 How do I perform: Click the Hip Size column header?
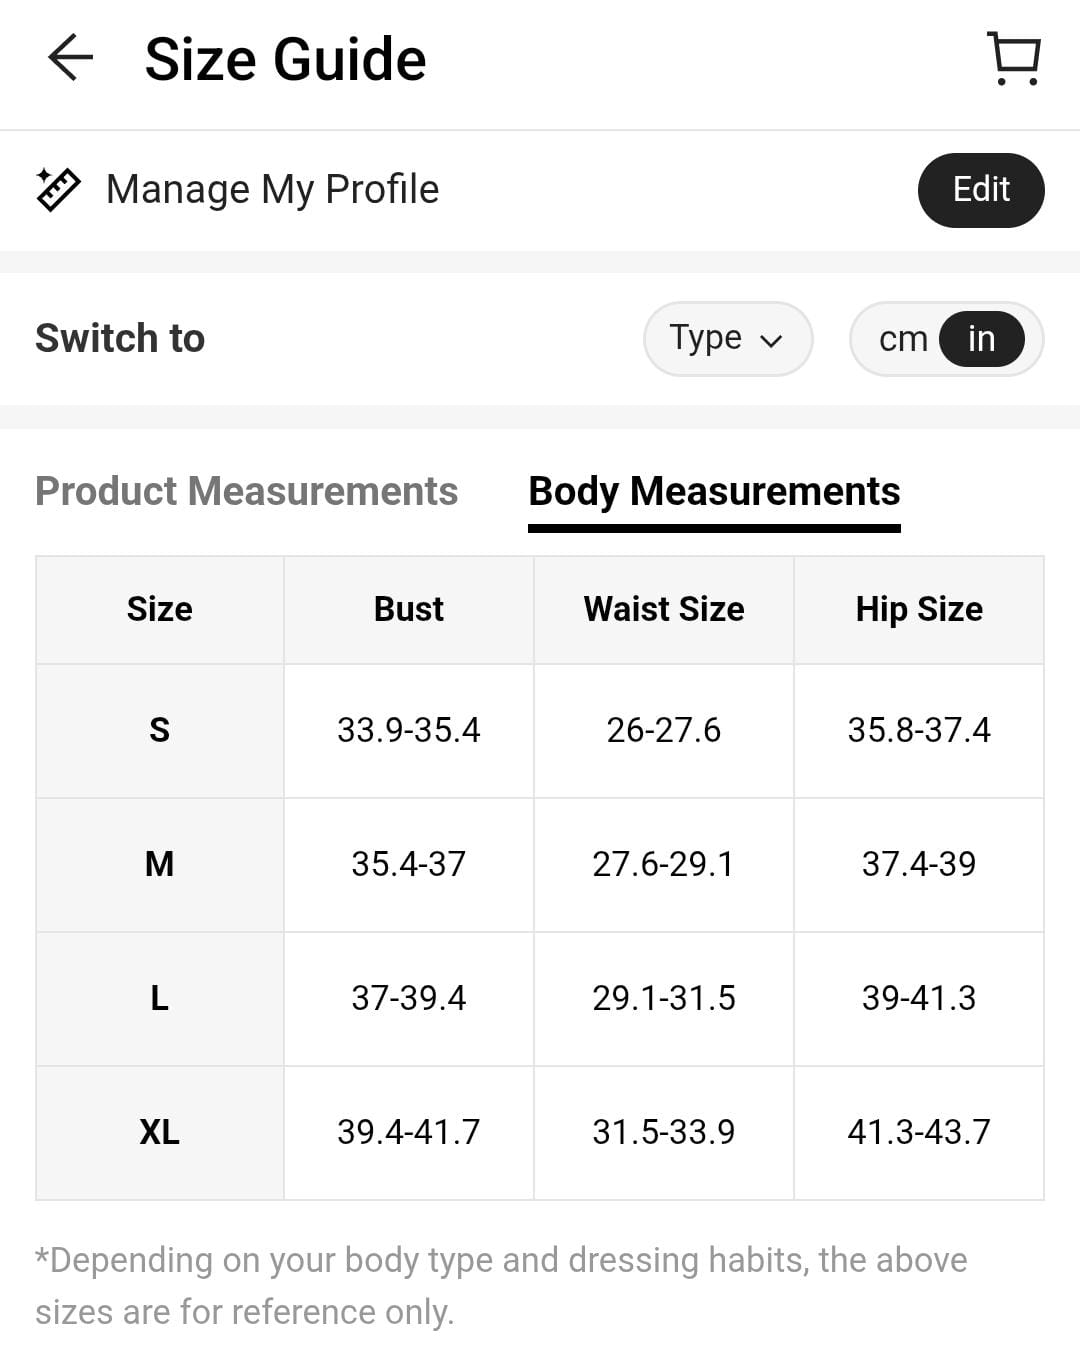918,609
